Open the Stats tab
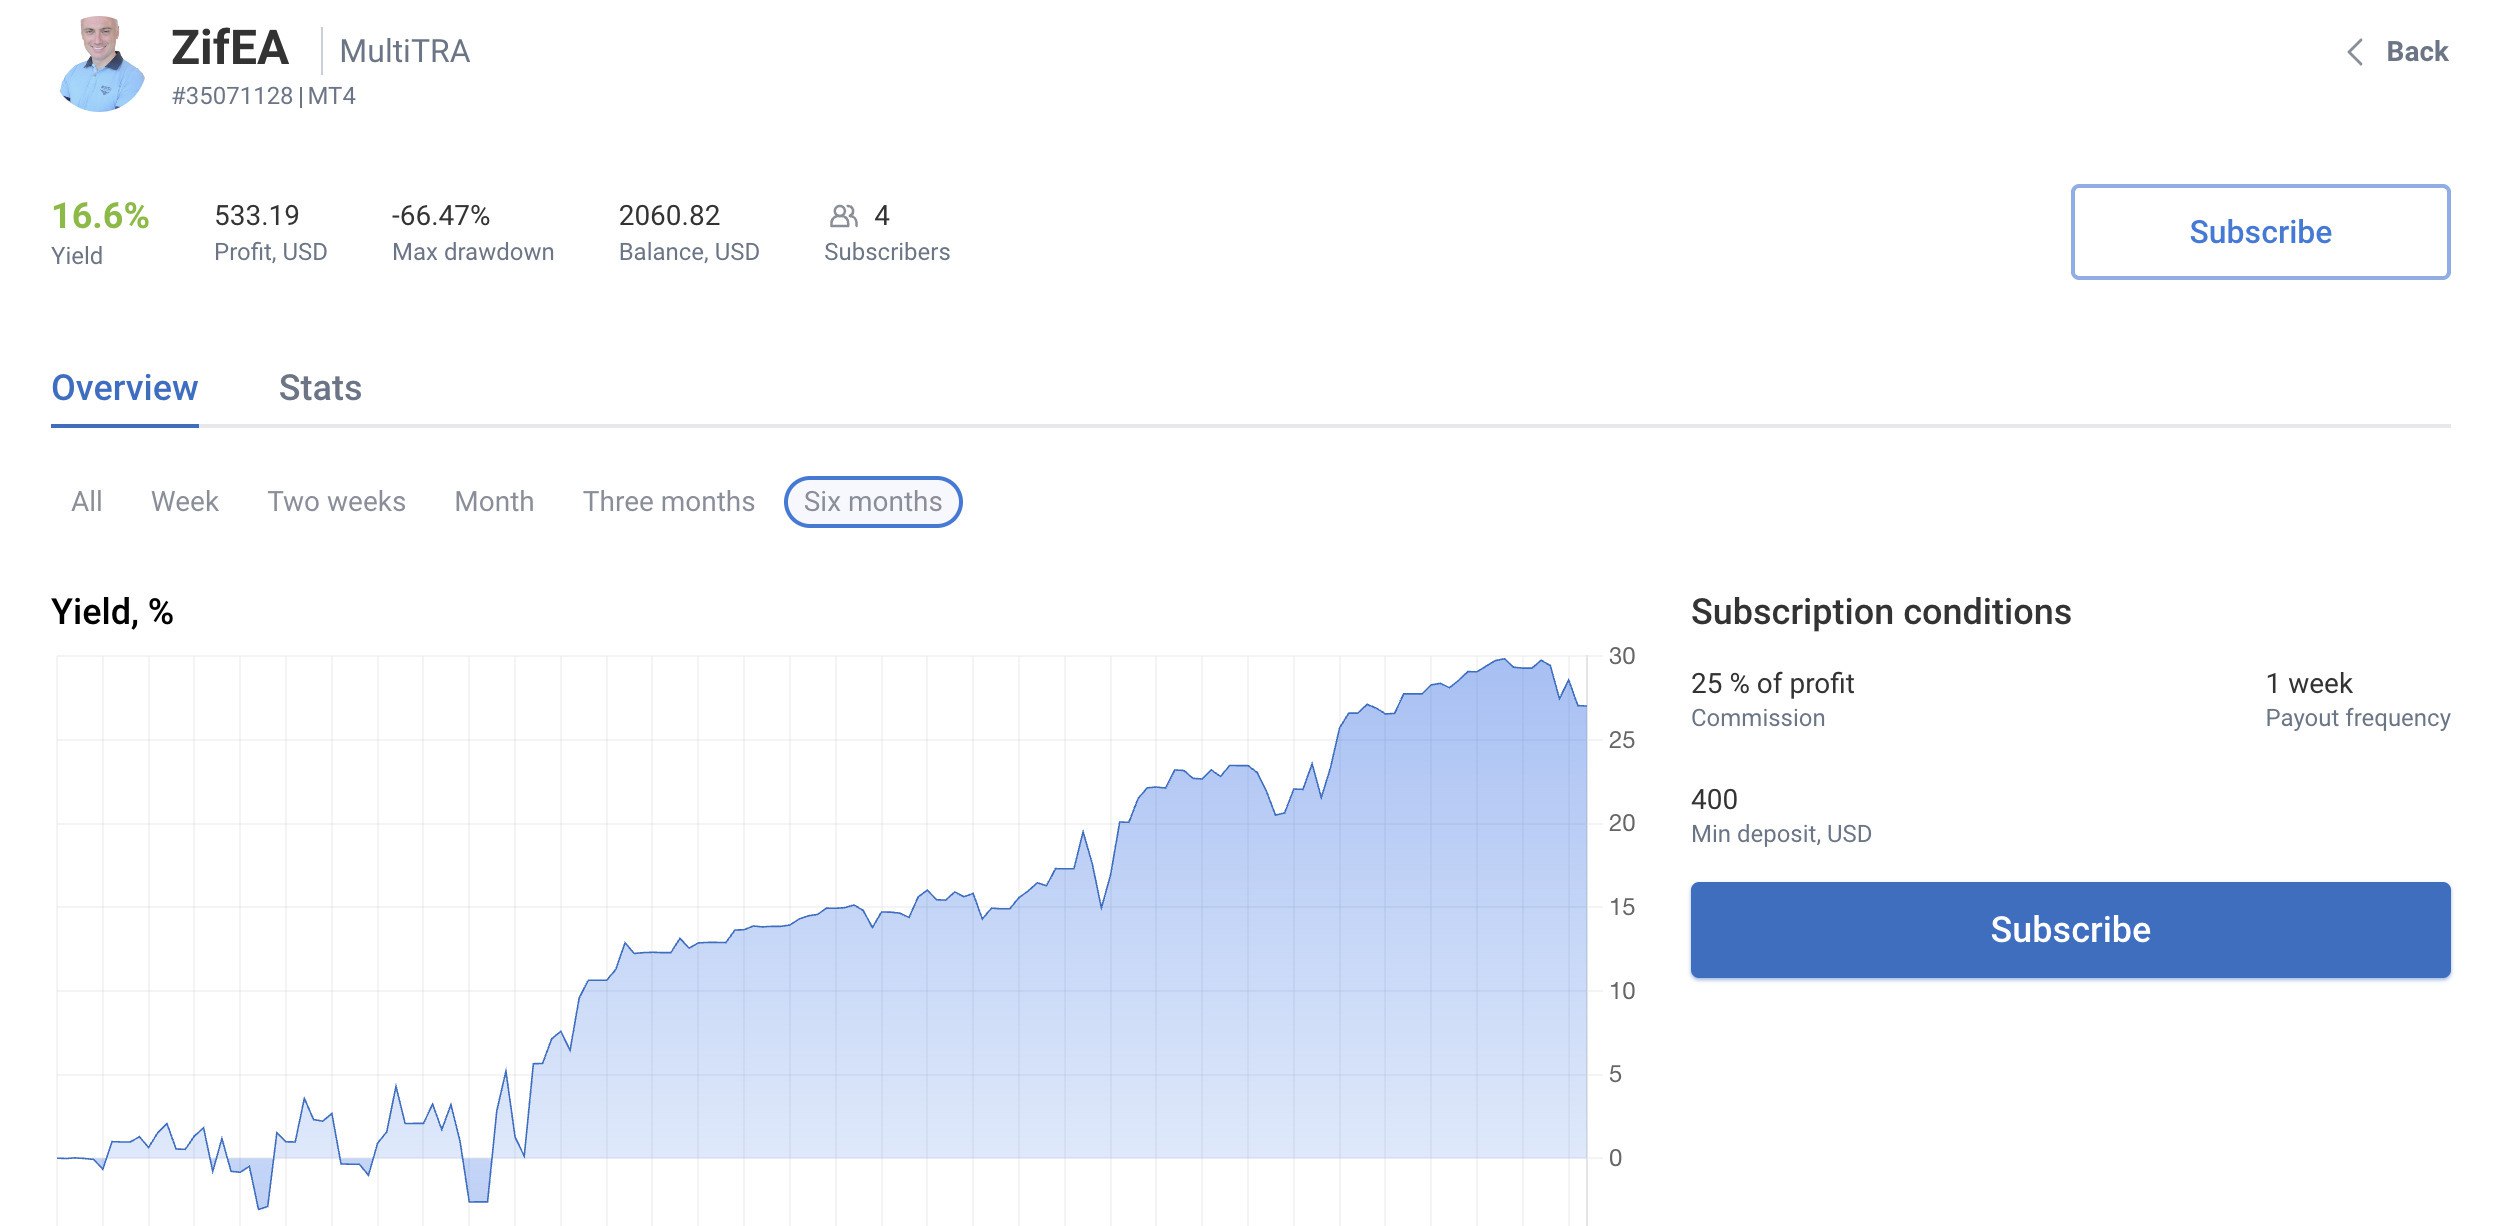 point(320,388)
